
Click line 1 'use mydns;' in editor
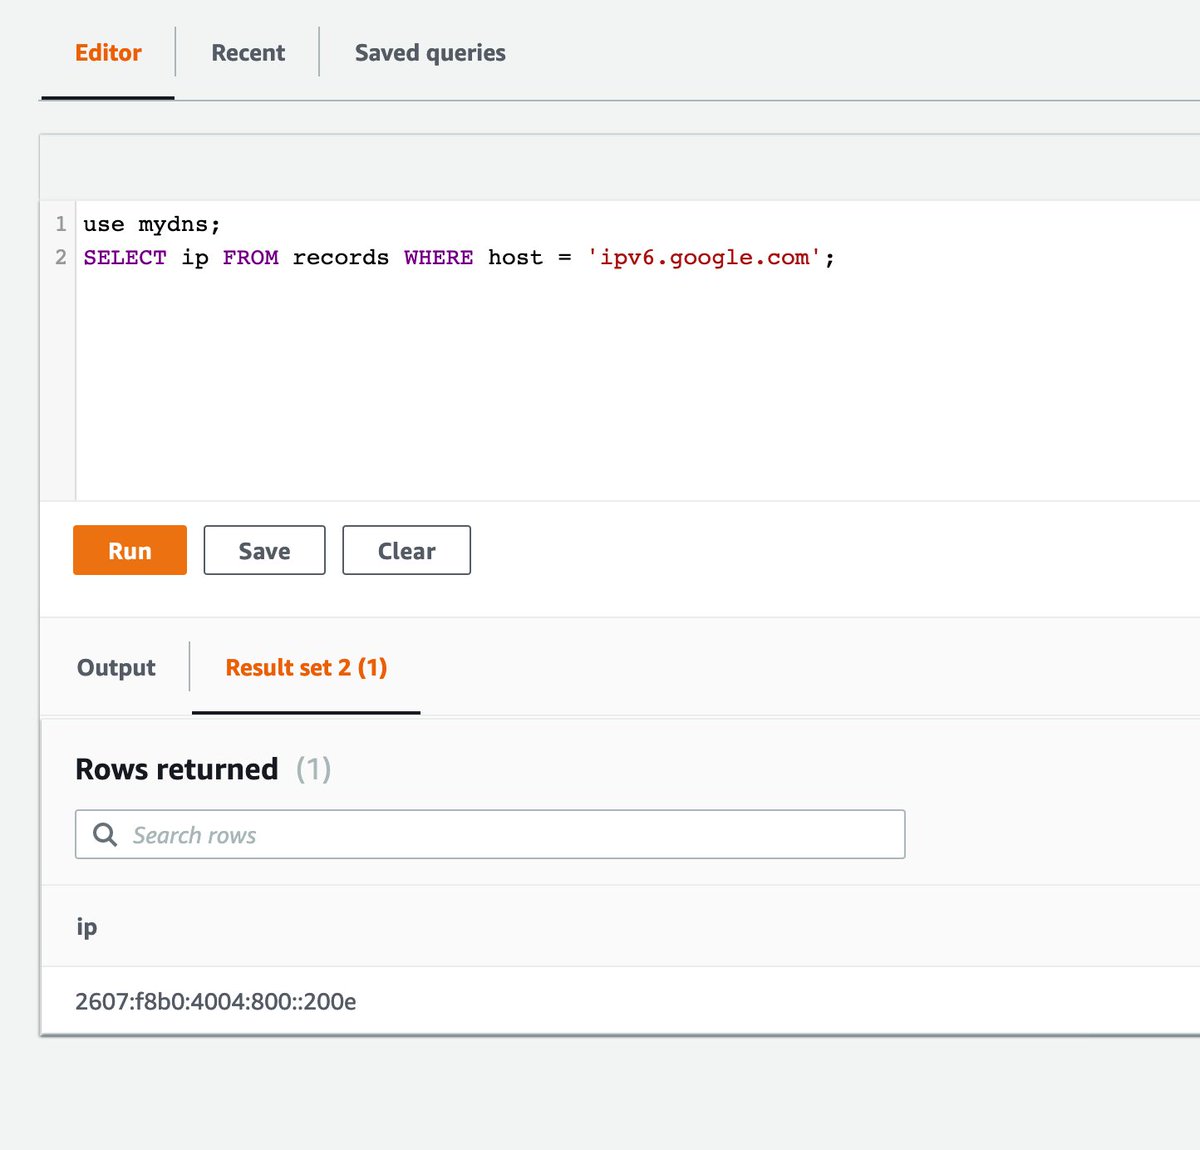pos(152,224)
